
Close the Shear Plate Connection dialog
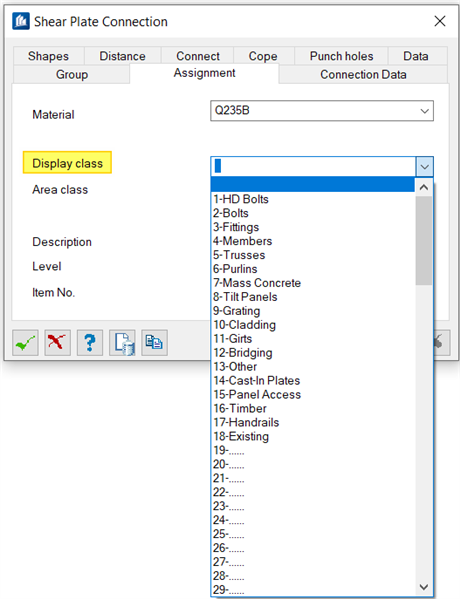[440, 21]
